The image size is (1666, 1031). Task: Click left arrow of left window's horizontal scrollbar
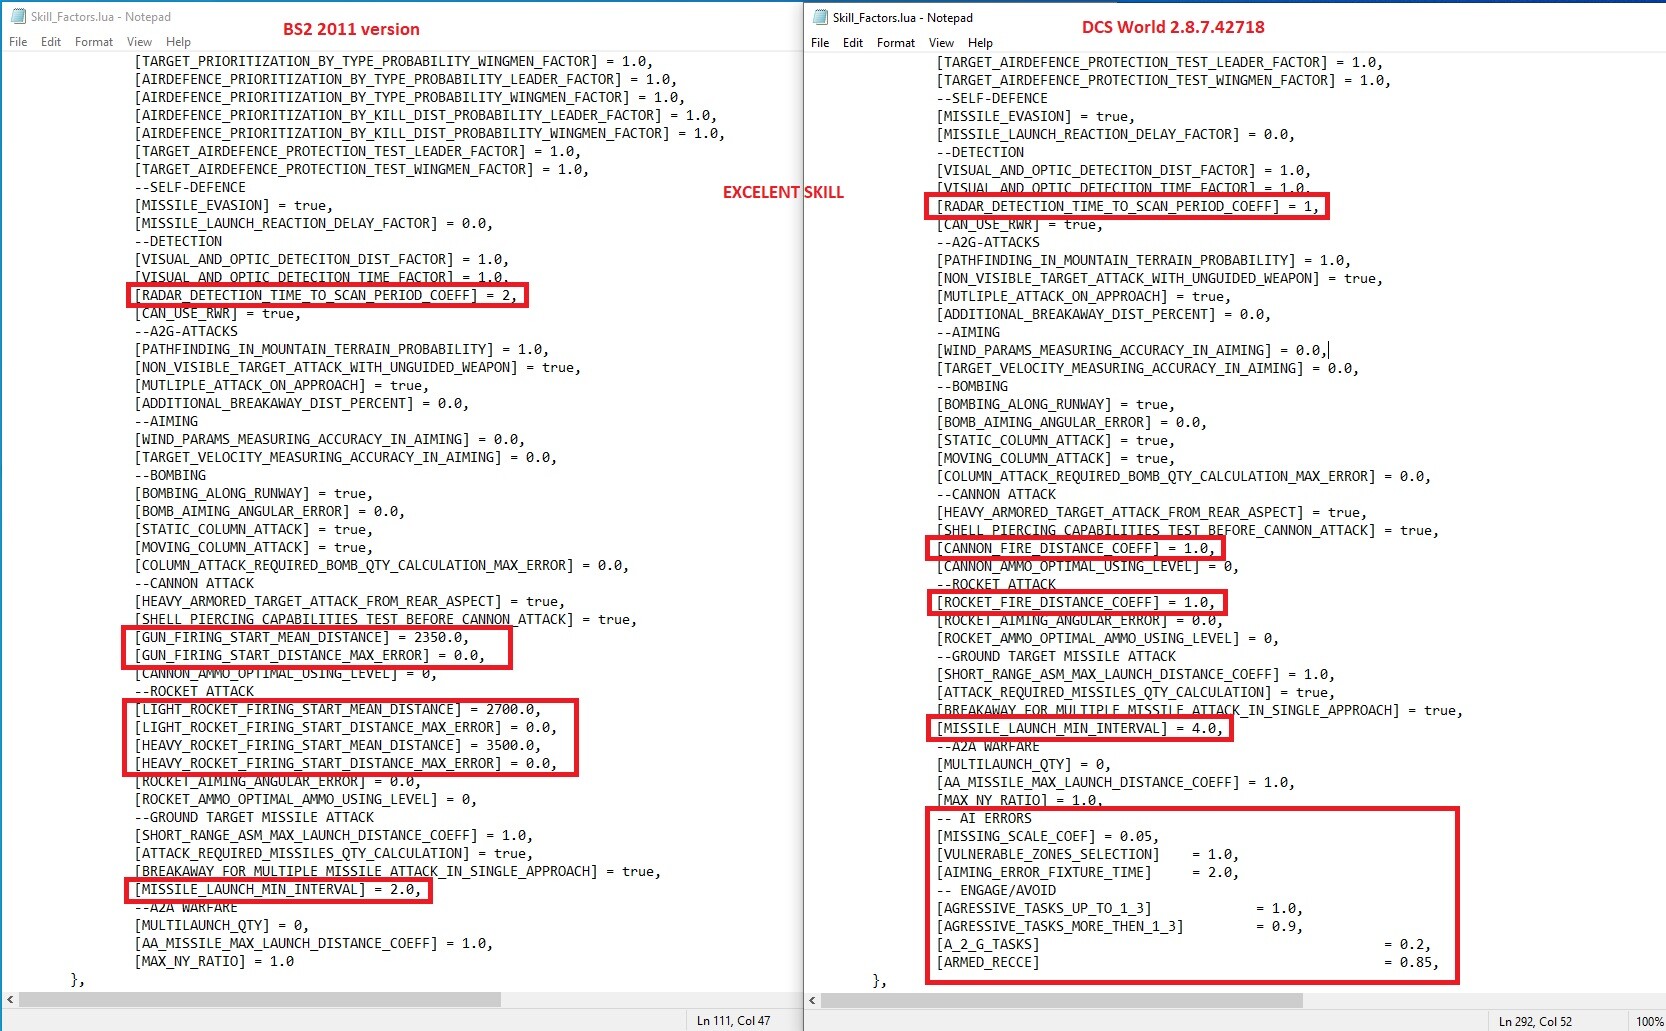point(10,1000)
